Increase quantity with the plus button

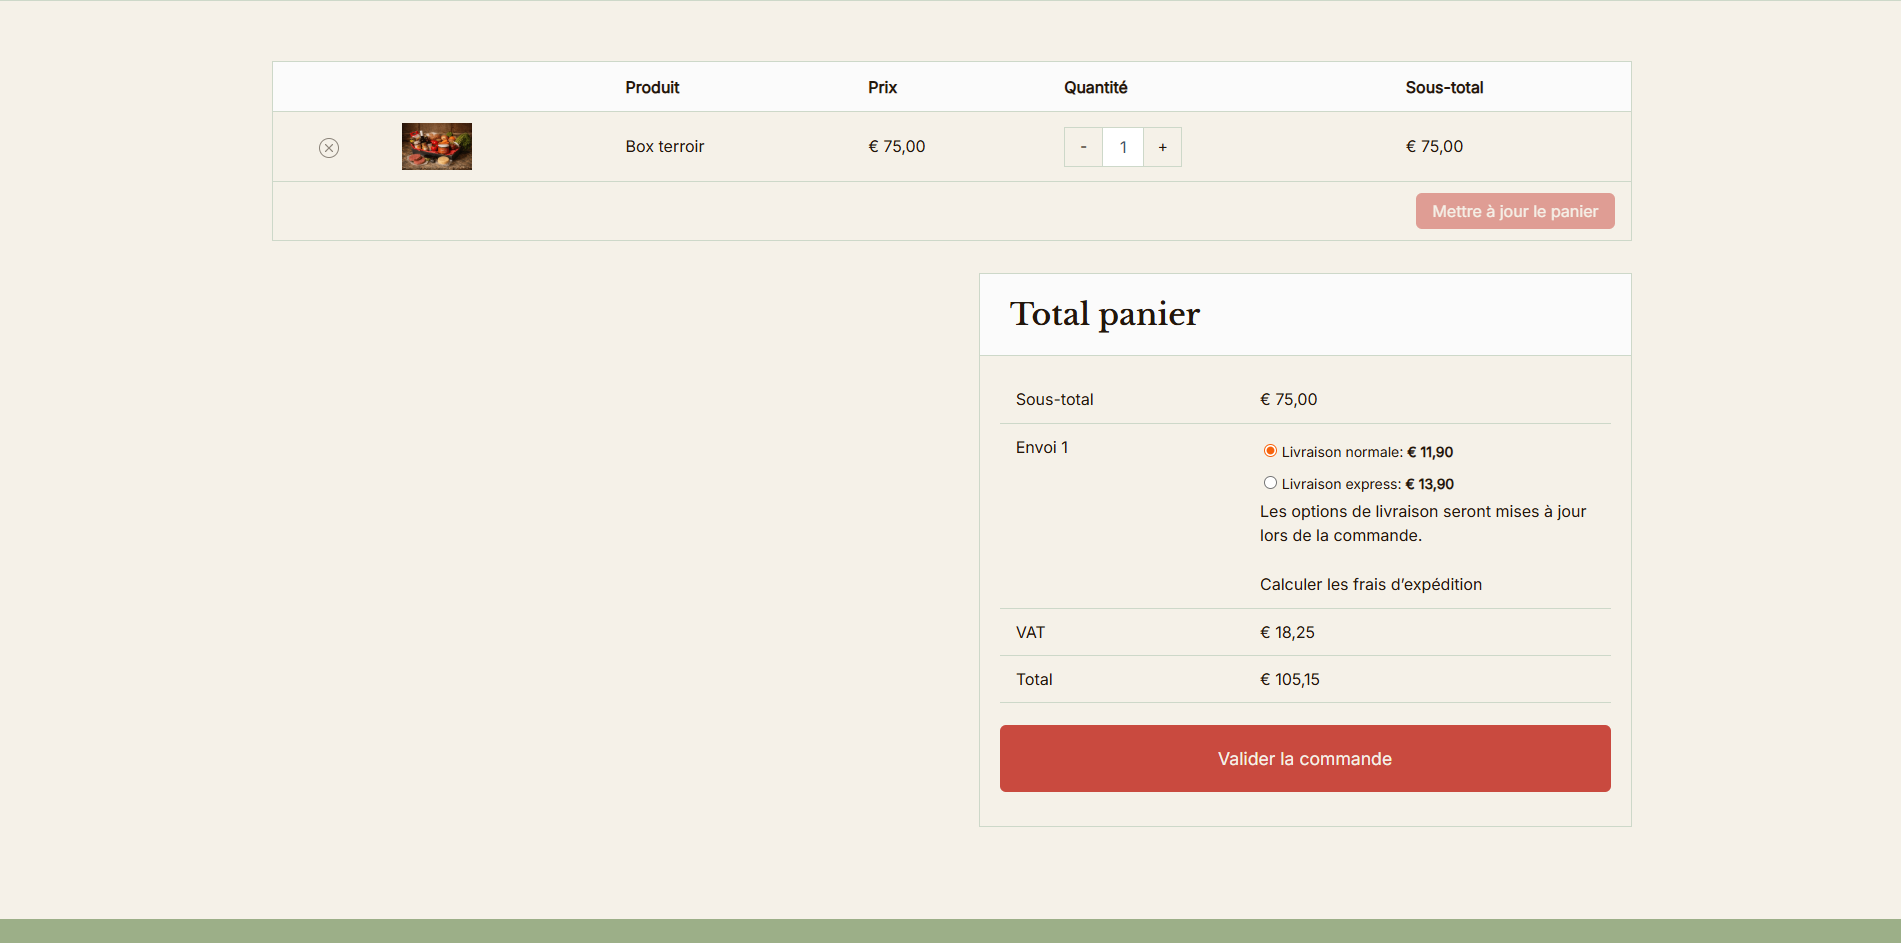coord(1162,147)
